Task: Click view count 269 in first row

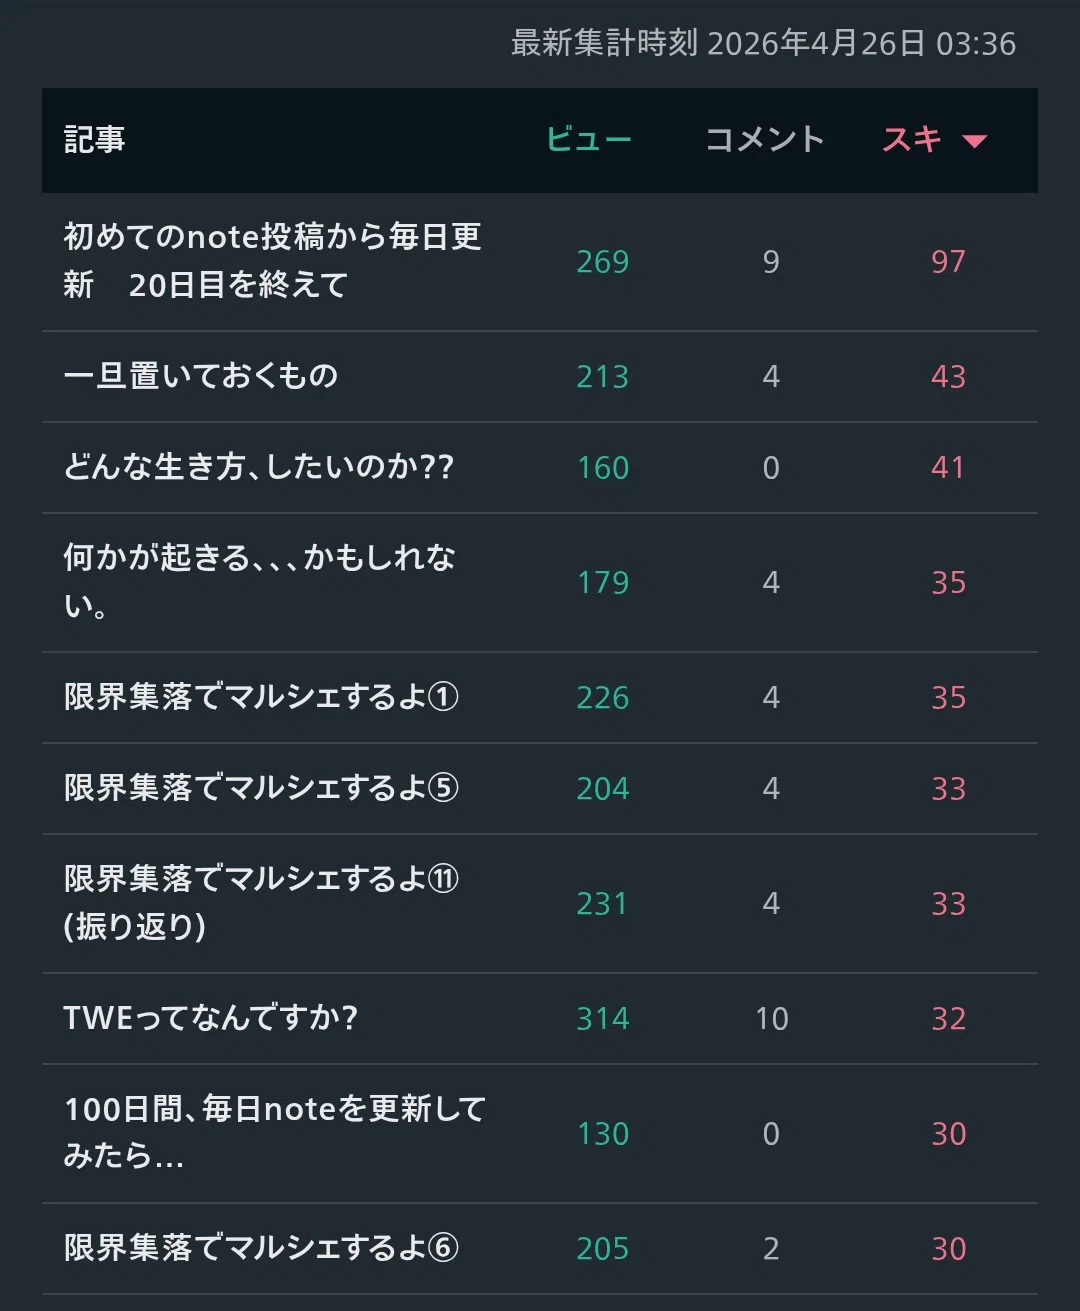Action: [x=603, y=262]
